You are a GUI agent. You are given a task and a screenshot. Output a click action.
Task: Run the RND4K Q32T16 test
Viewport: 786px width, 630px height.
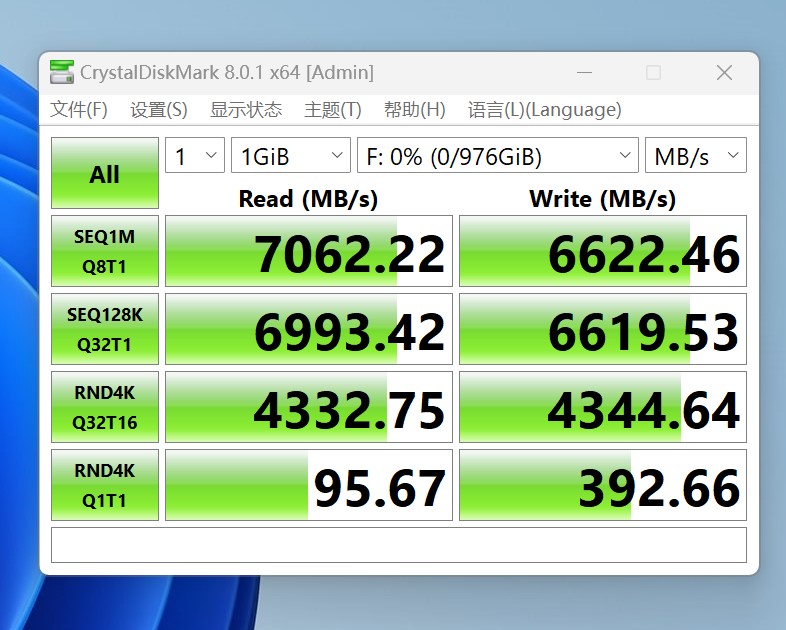(105, 407)
